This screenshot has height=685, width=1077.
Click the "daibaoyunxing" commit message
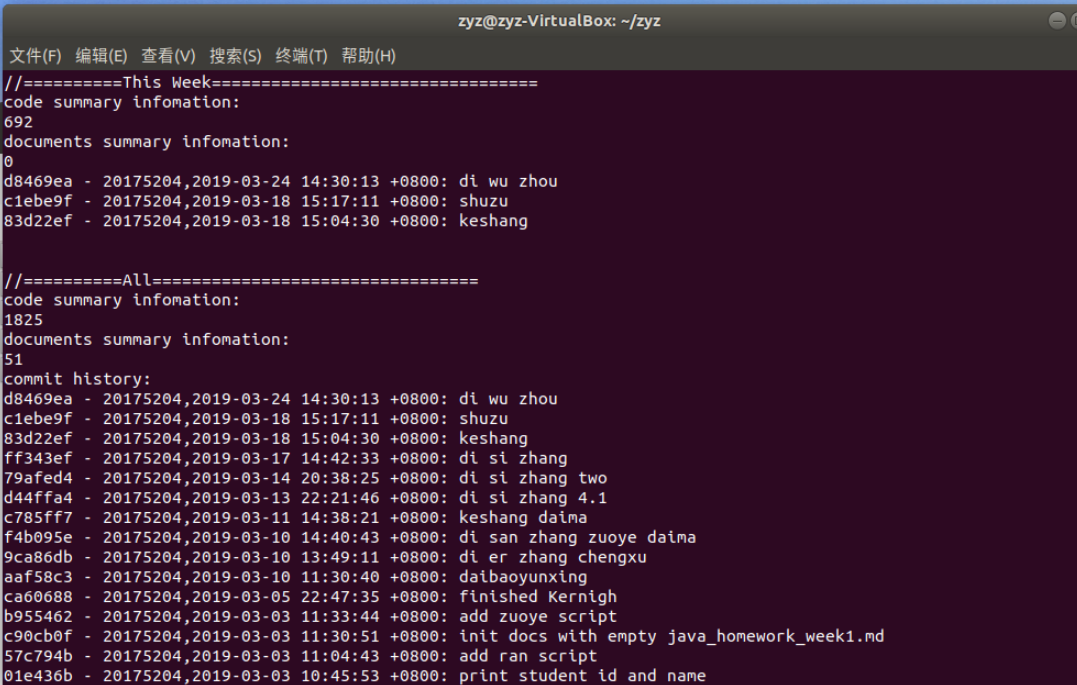tap(523, 577)
